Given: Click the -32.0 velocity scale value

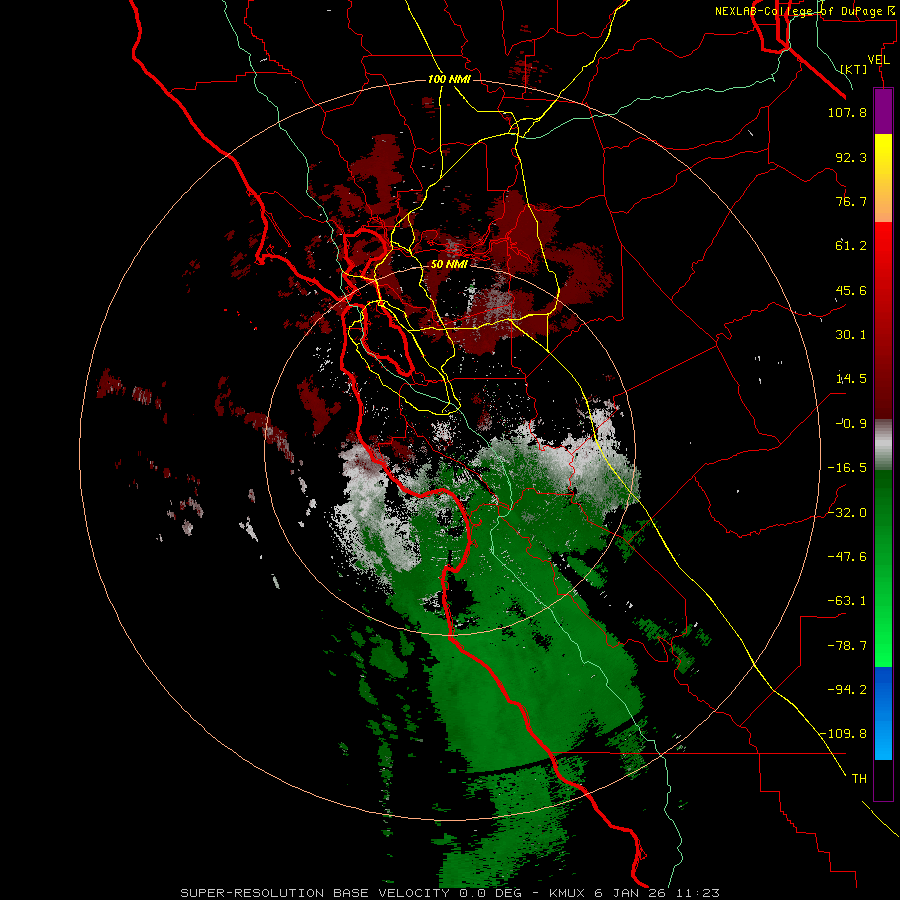Looking at the screenshot, I should [847, 513].
